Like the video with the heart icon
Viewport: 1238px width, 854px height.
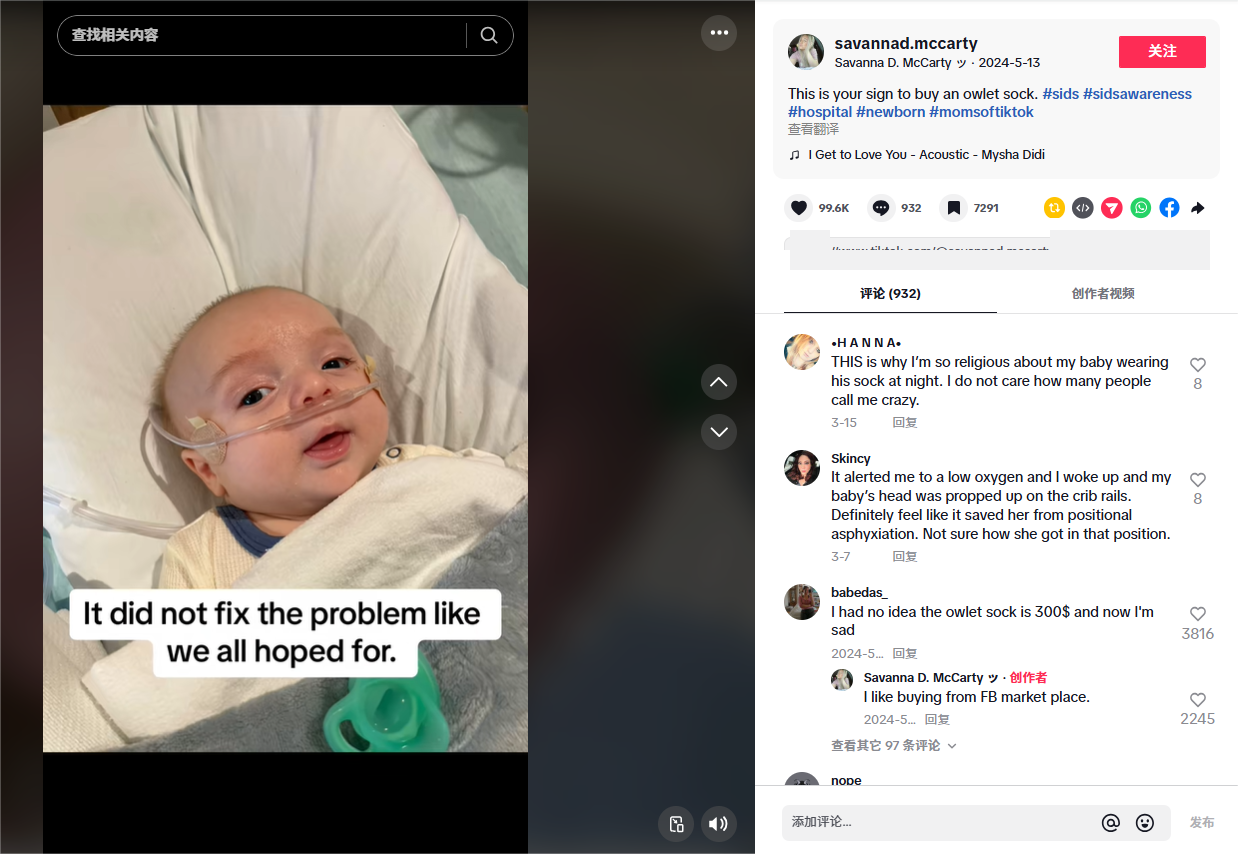798,208
